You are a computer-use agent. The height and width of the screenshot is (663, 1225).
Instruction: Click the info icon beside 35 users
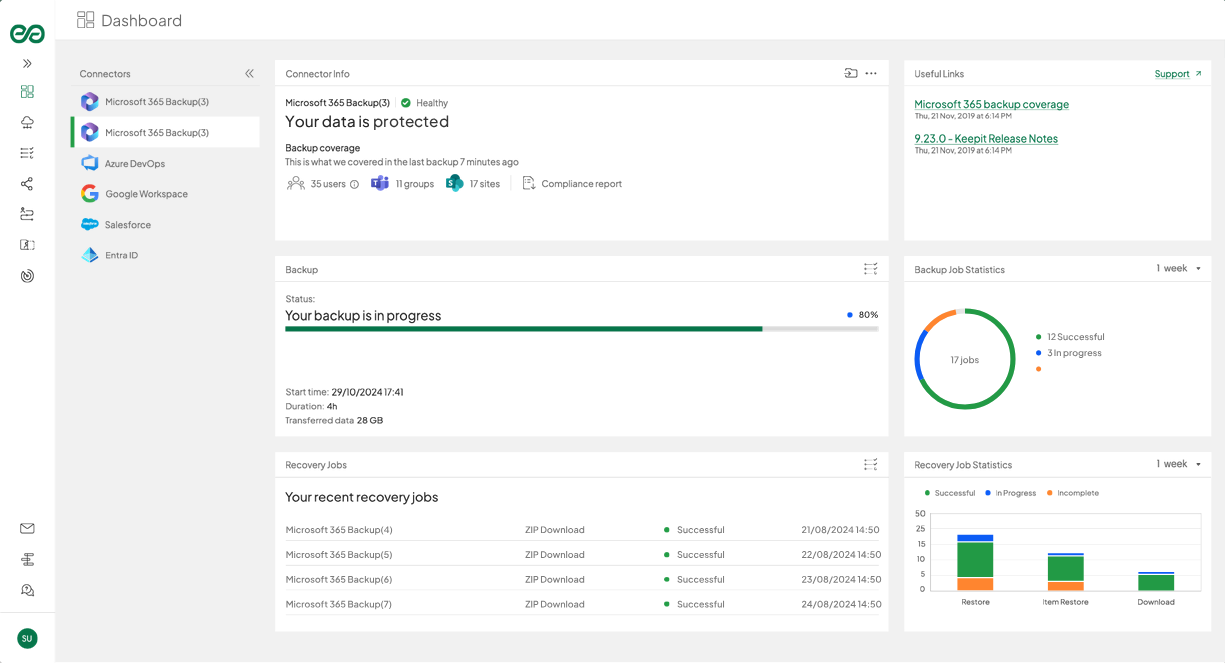tap(354, 184)
